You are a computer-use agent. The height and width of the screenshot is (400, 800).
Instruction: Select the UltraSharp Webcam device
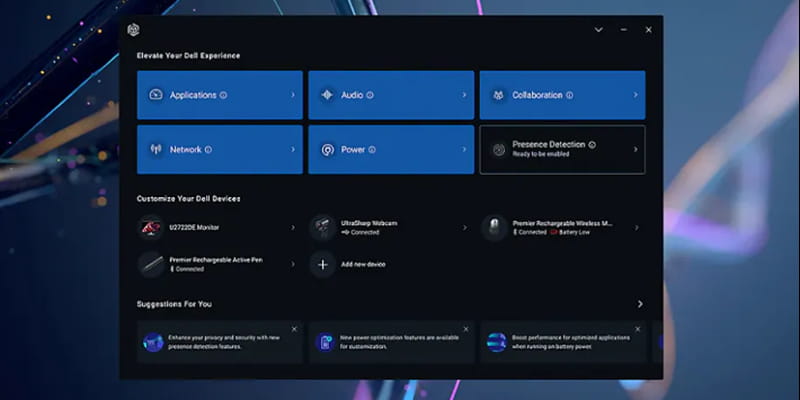[390, 228]
